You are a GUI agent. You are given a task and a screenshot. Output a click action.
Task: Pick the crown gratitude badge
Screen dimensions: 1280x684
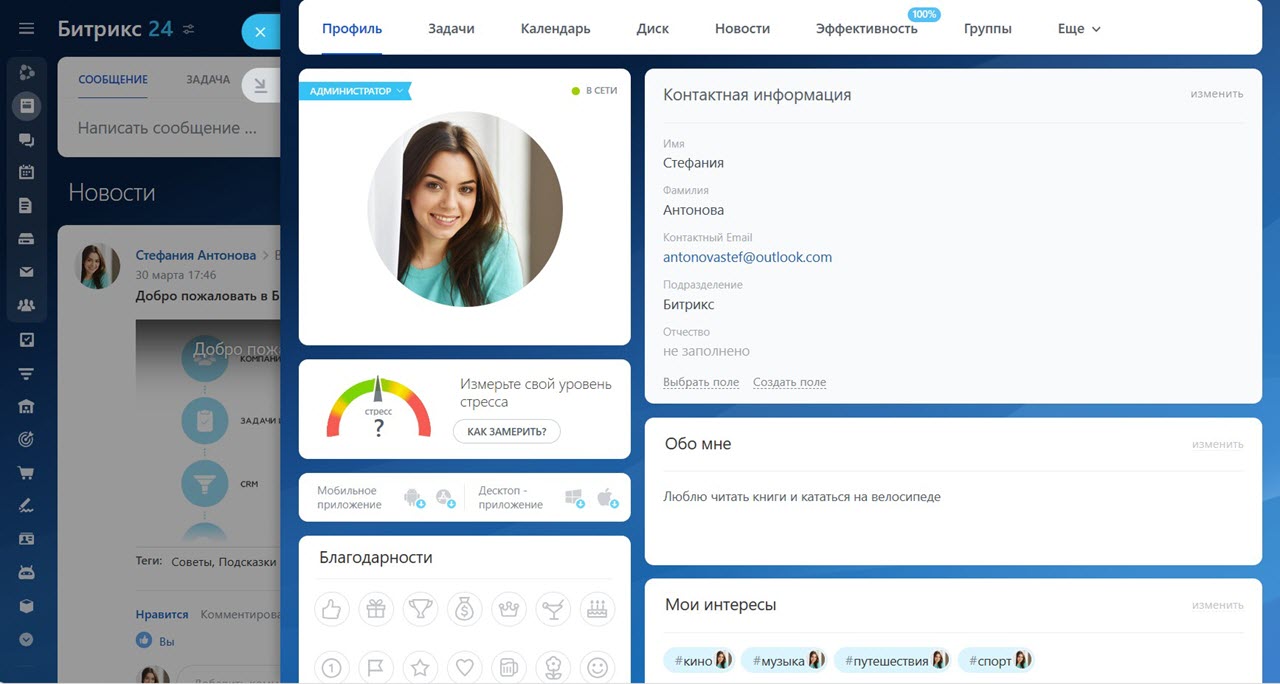click(509, 608)
